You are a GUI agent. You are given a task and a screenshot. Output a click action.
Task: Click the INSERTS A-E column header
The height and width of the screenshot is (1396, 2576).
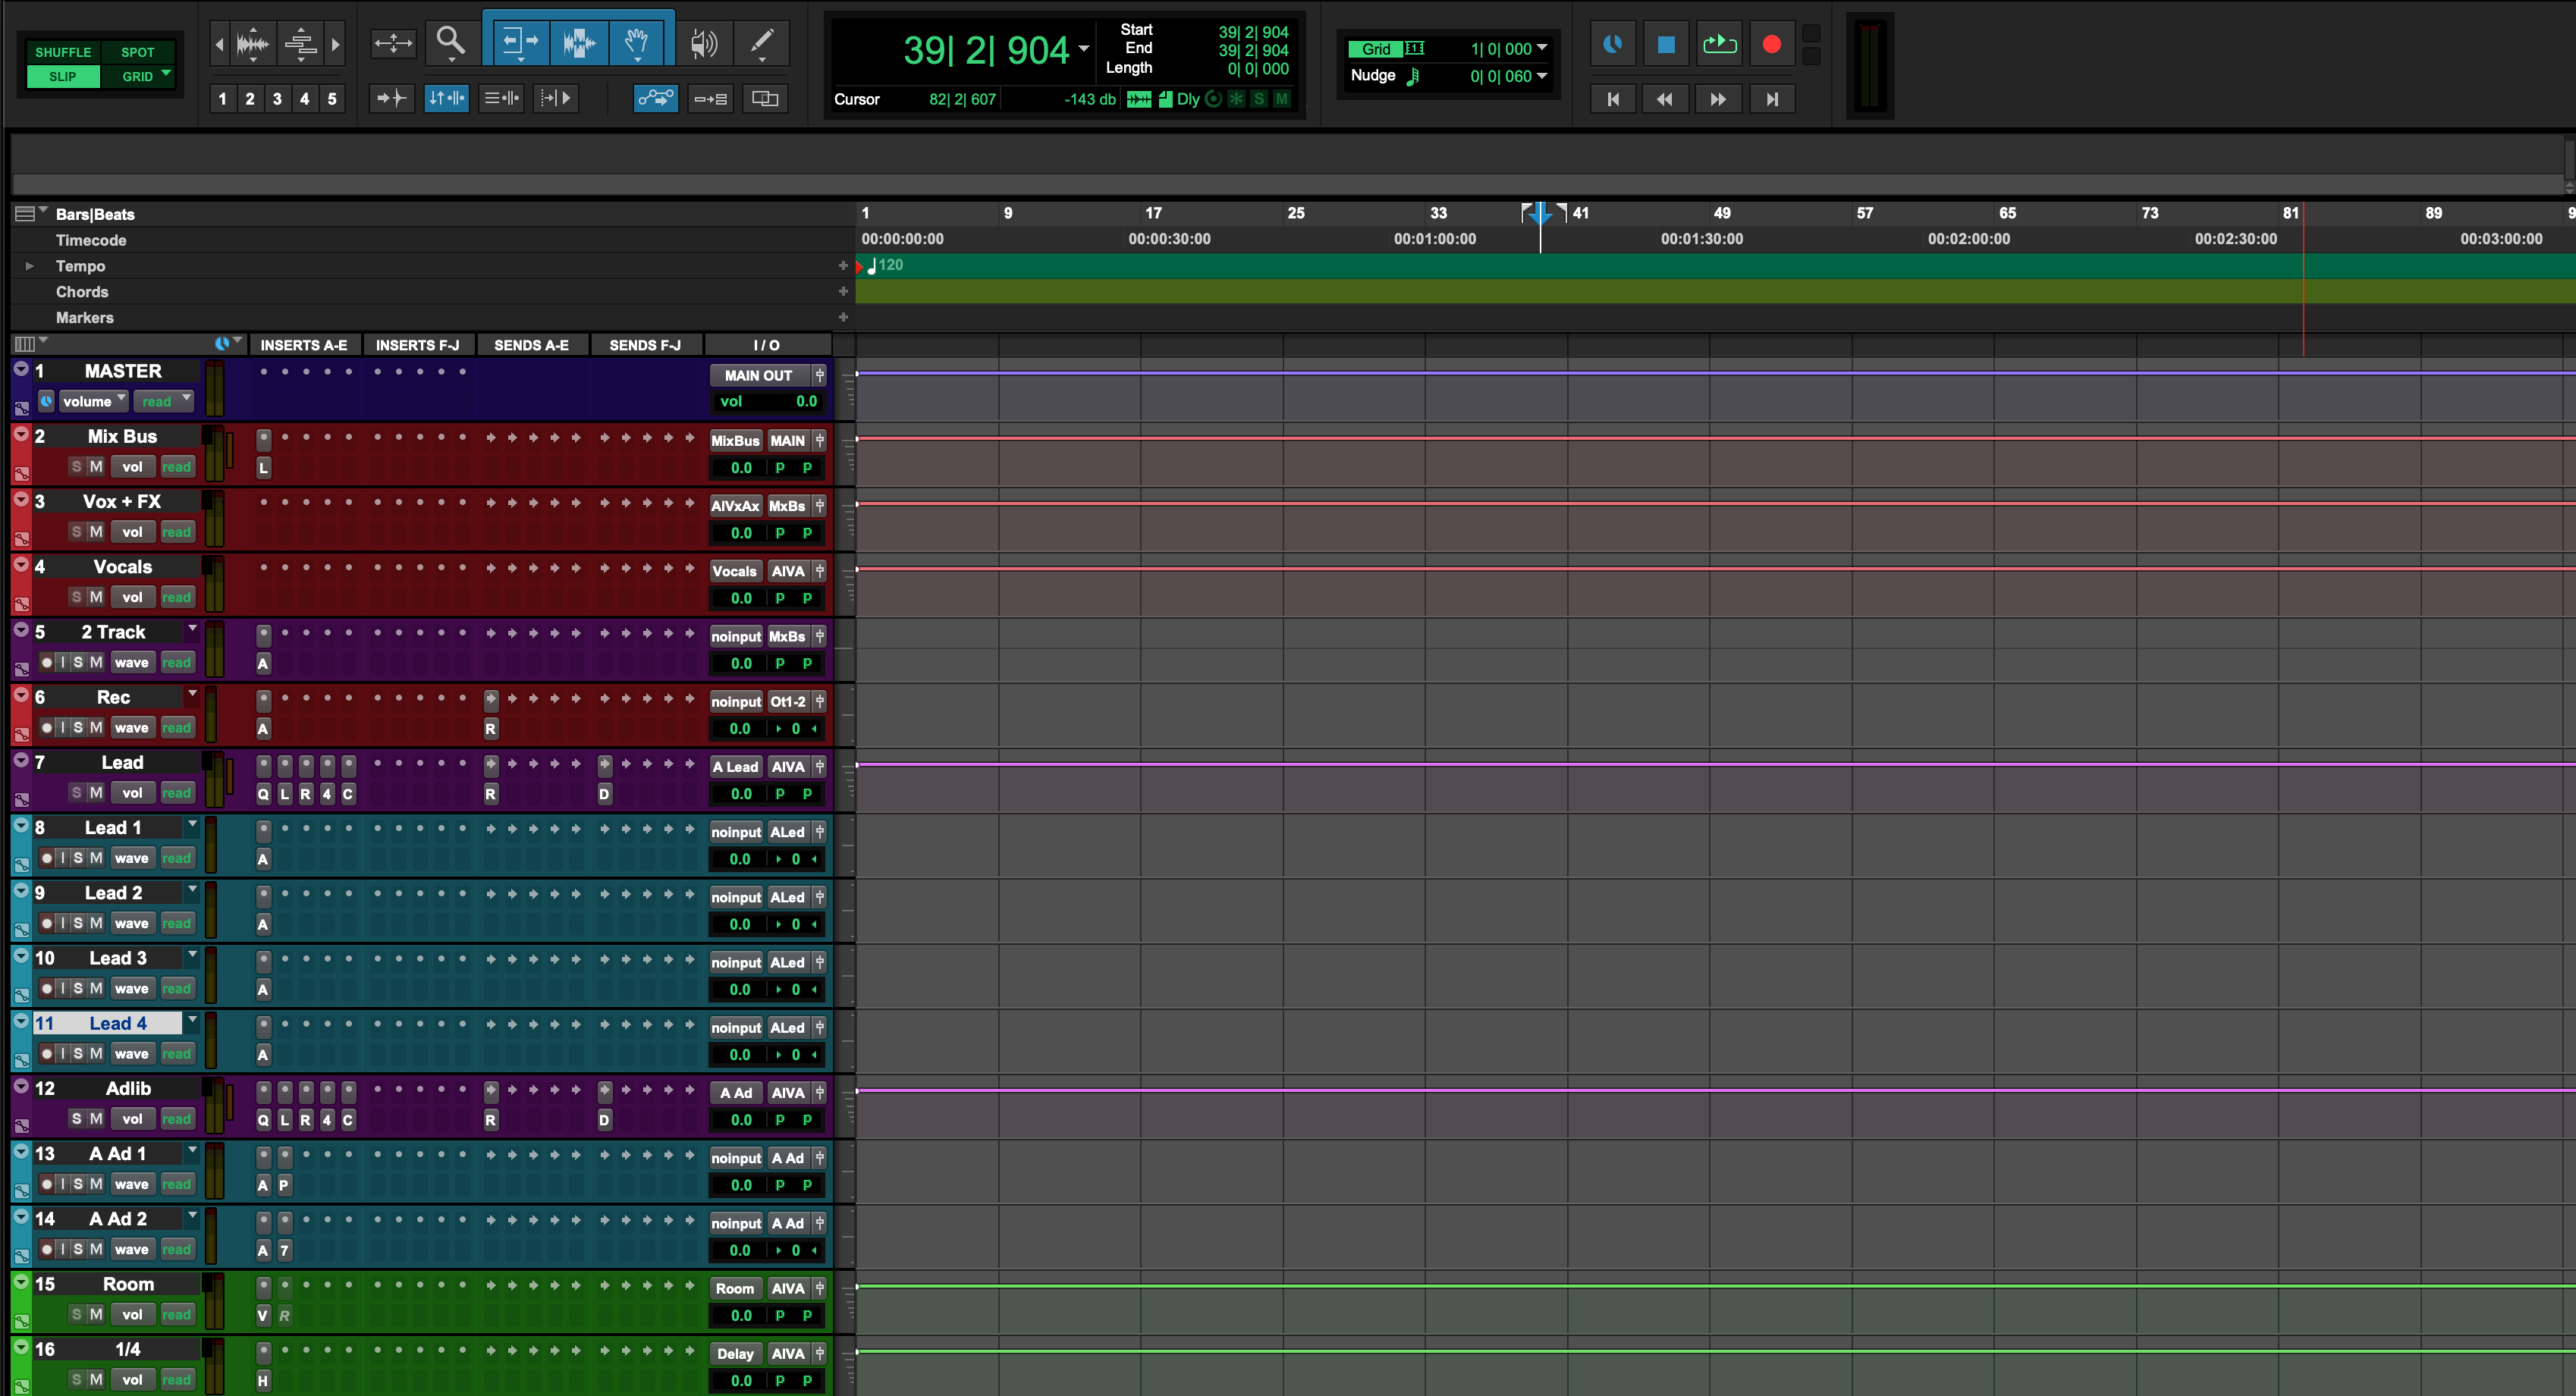click(x=303, y=345)
